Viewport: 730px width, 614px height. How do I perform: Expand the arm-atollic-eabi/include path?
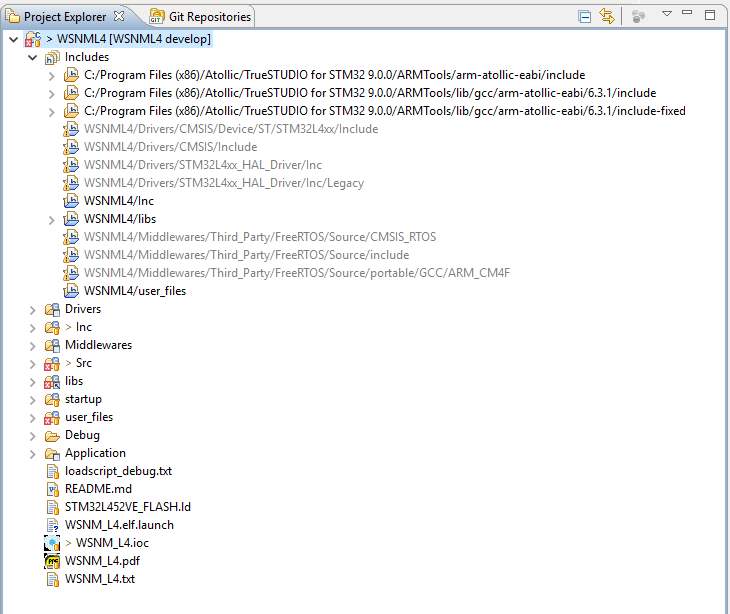coord(52,76)
